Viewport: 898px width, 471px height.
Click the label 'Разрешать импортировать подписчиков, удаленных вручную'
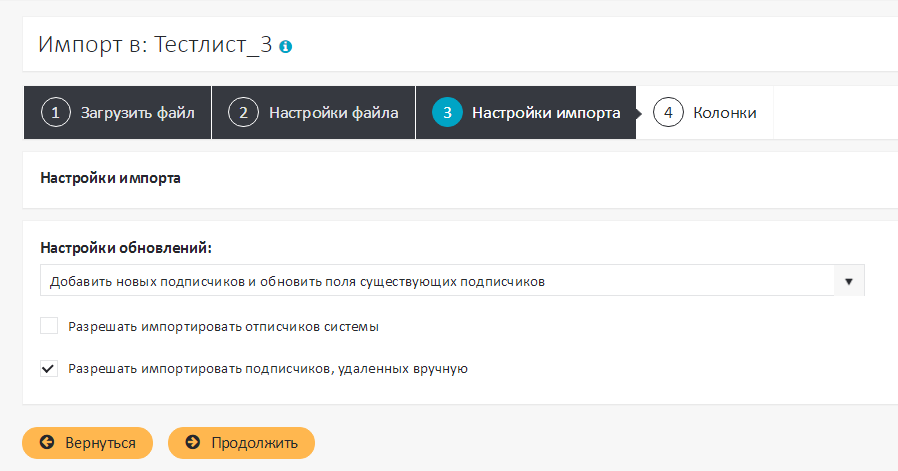pos(268,368)
